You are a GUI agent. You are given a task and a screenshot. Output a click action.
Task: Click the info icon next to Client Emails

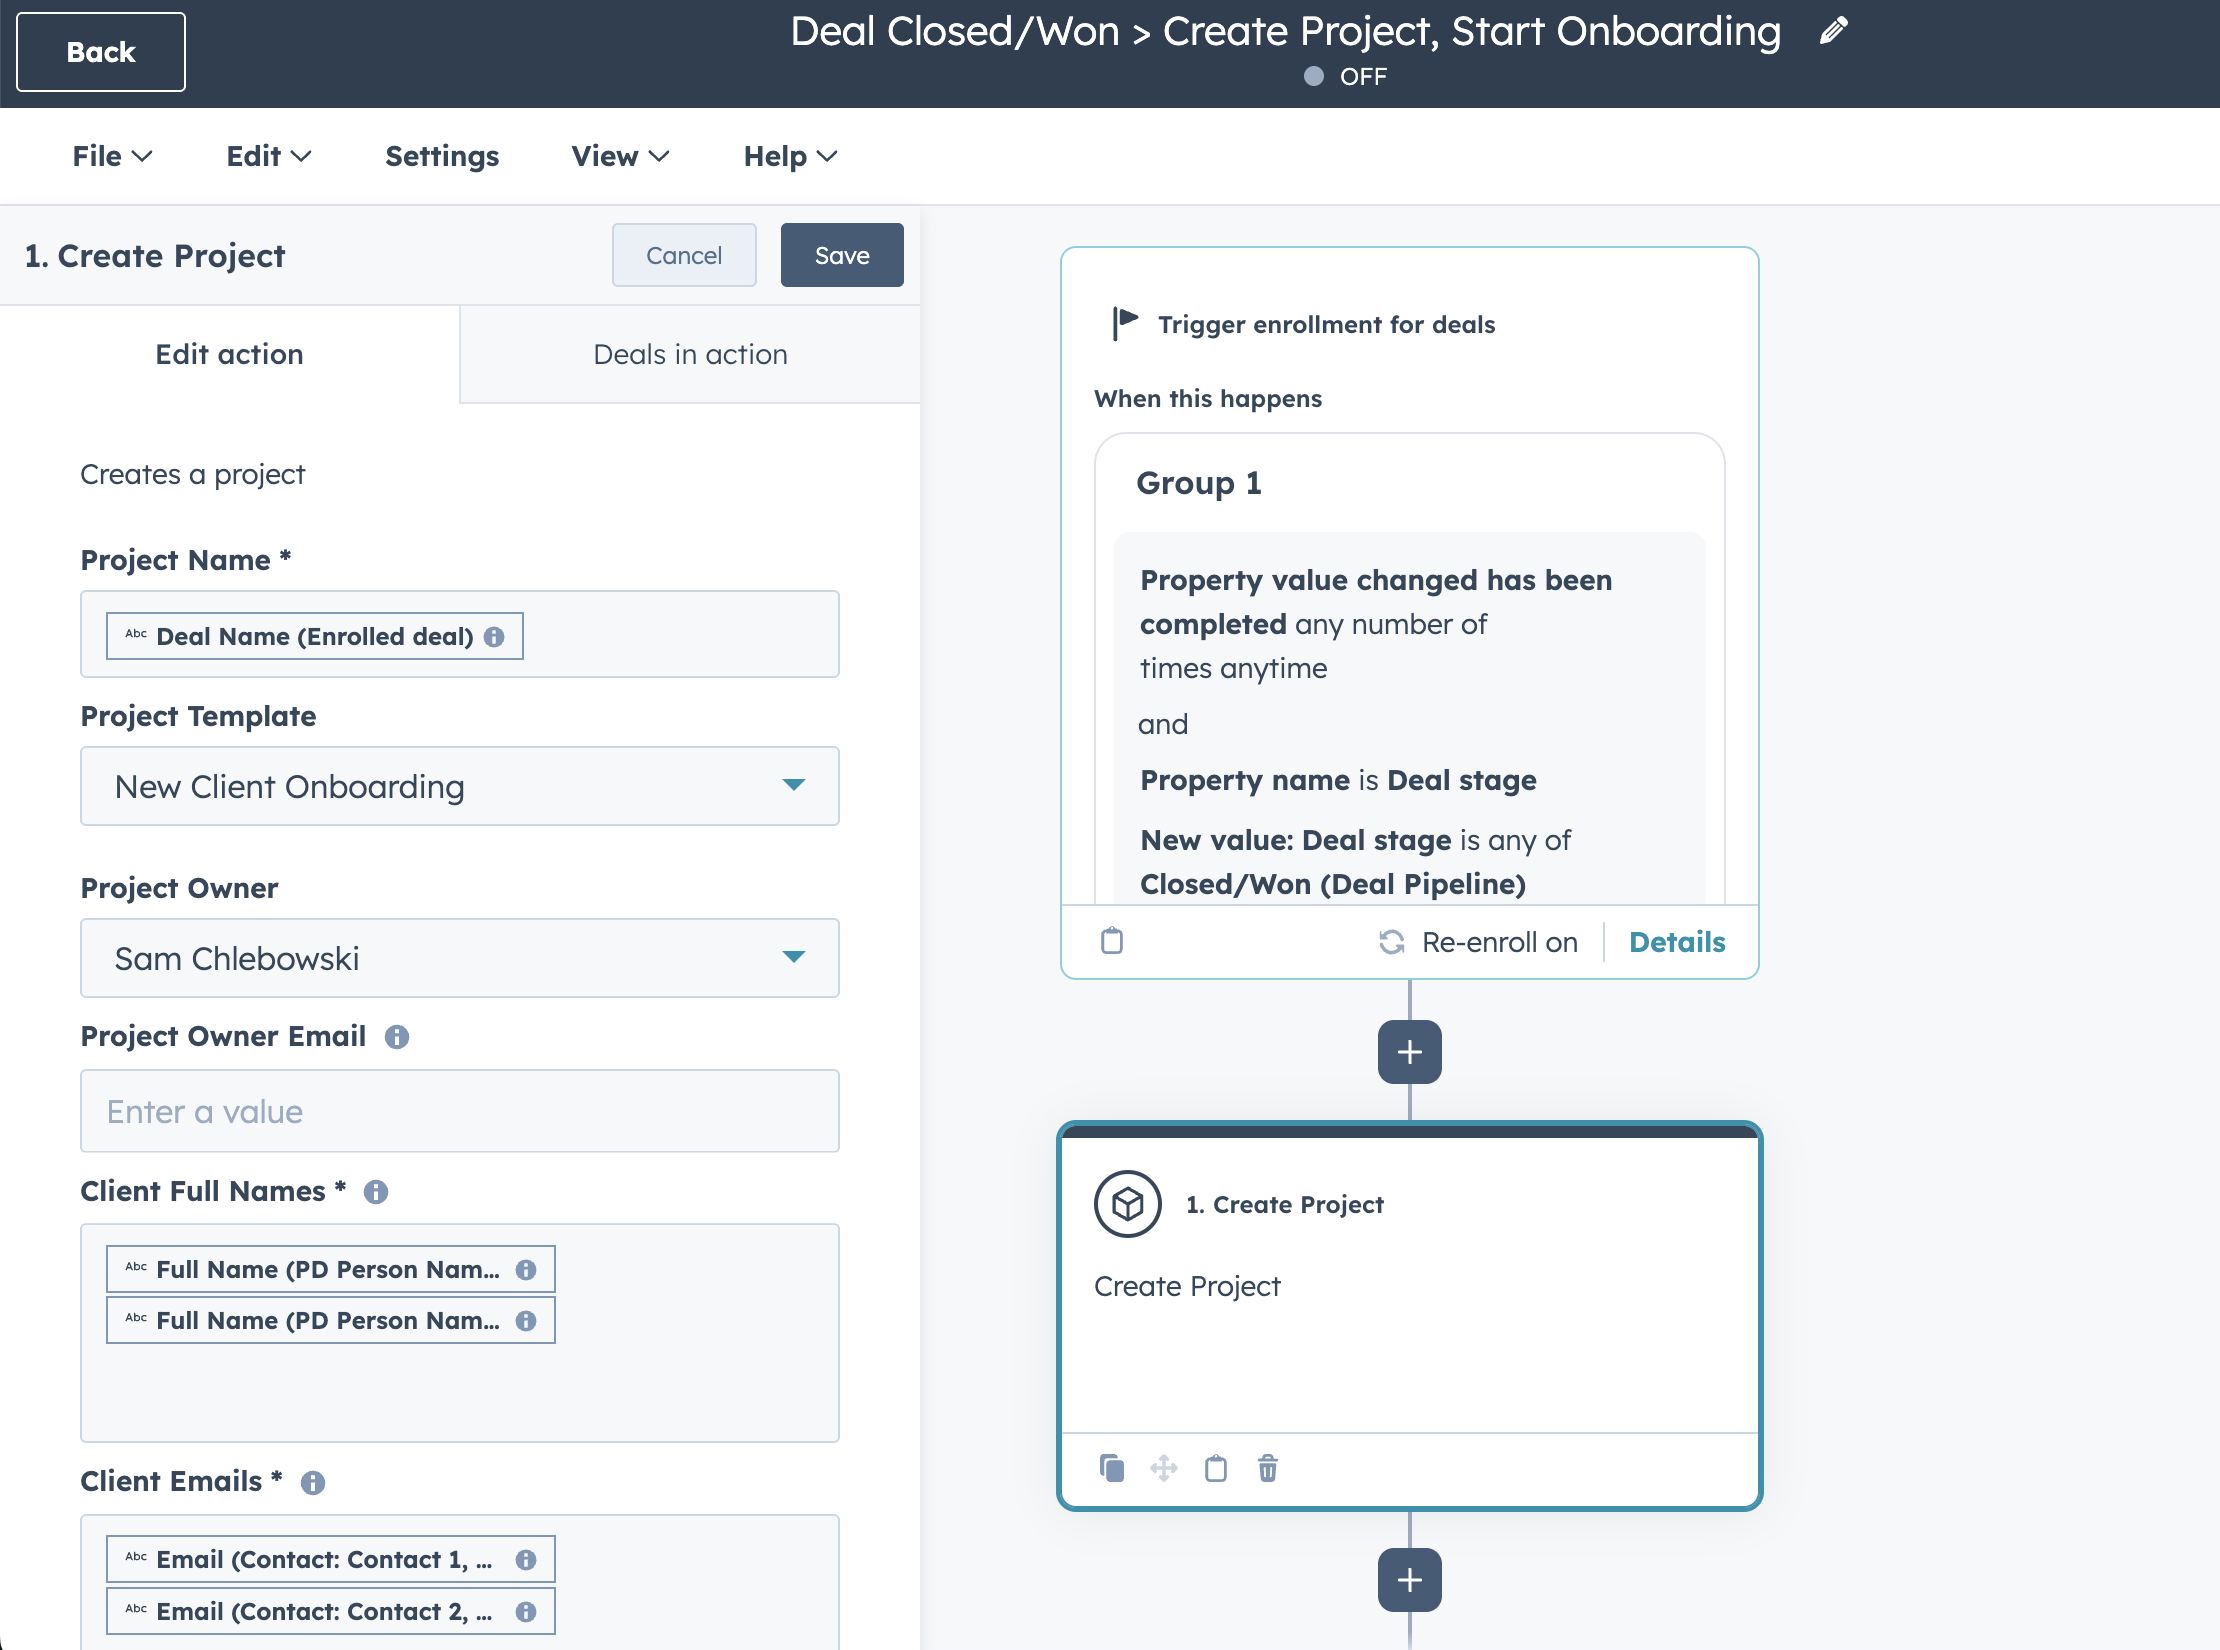coord(313,1483)
